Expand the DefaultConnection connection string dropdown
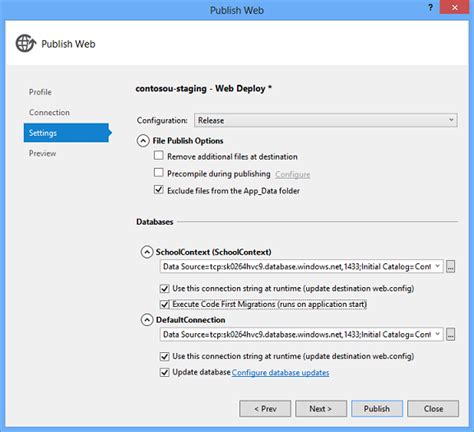This screenshot has width=474, height=432. click(437, 334)
